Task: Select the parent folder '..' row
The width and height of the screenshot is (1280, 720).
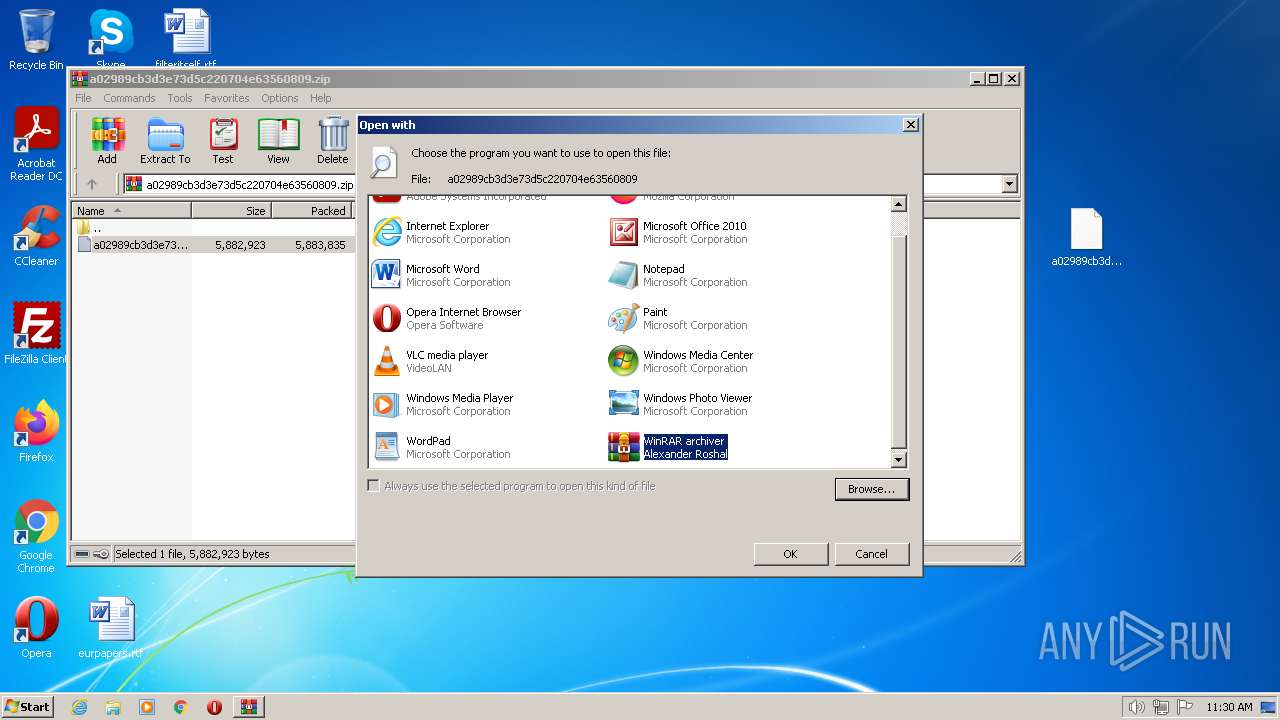Action: pyautogui.click(x=213, y=228)
